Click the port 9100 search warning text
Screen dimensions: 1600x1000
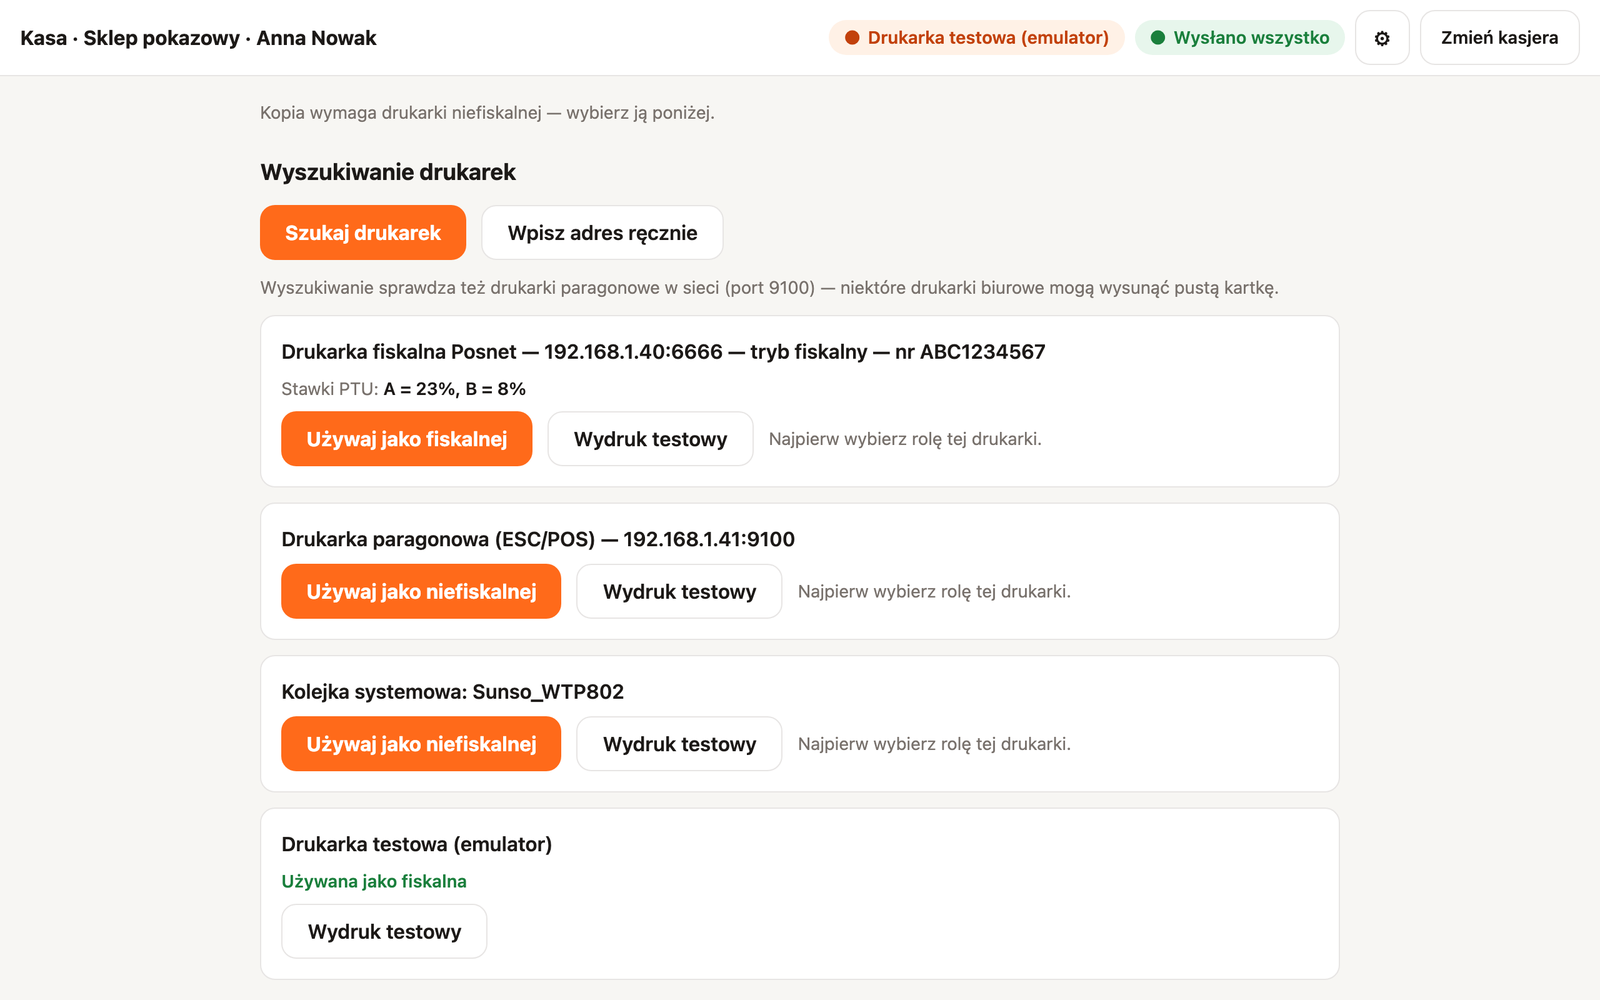click(769, 288)
